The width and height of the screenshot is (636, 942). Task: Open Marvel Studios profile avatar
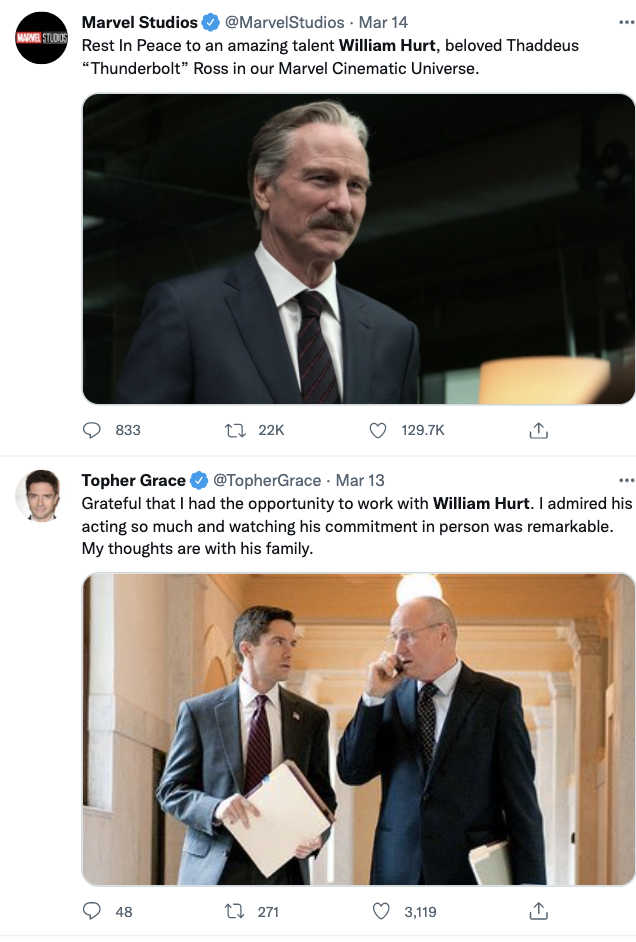[x=41, y=38]
